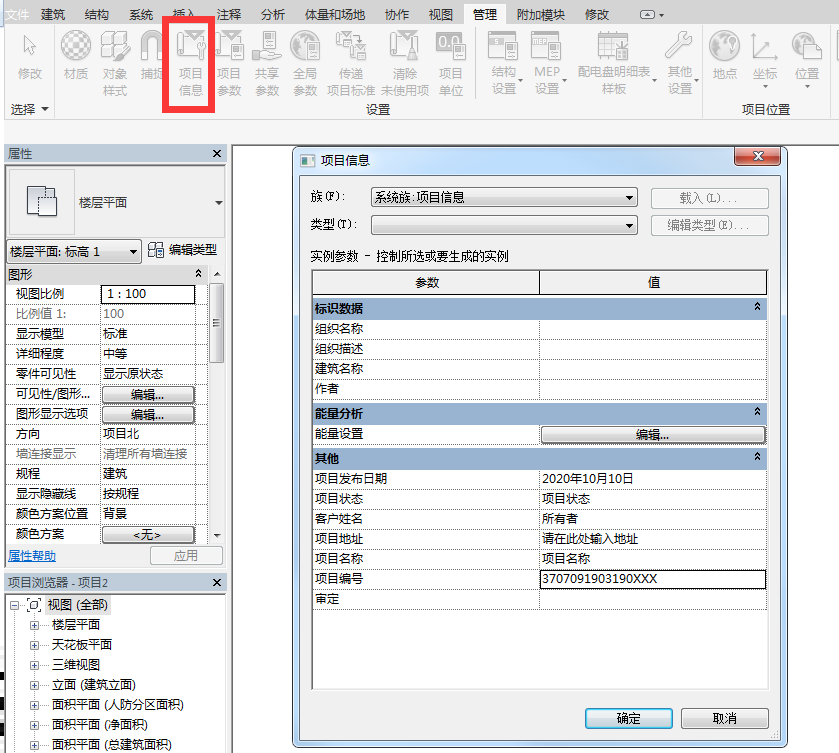Click 取消 in the dialog
839x753 pixels.
click(725, 718)
